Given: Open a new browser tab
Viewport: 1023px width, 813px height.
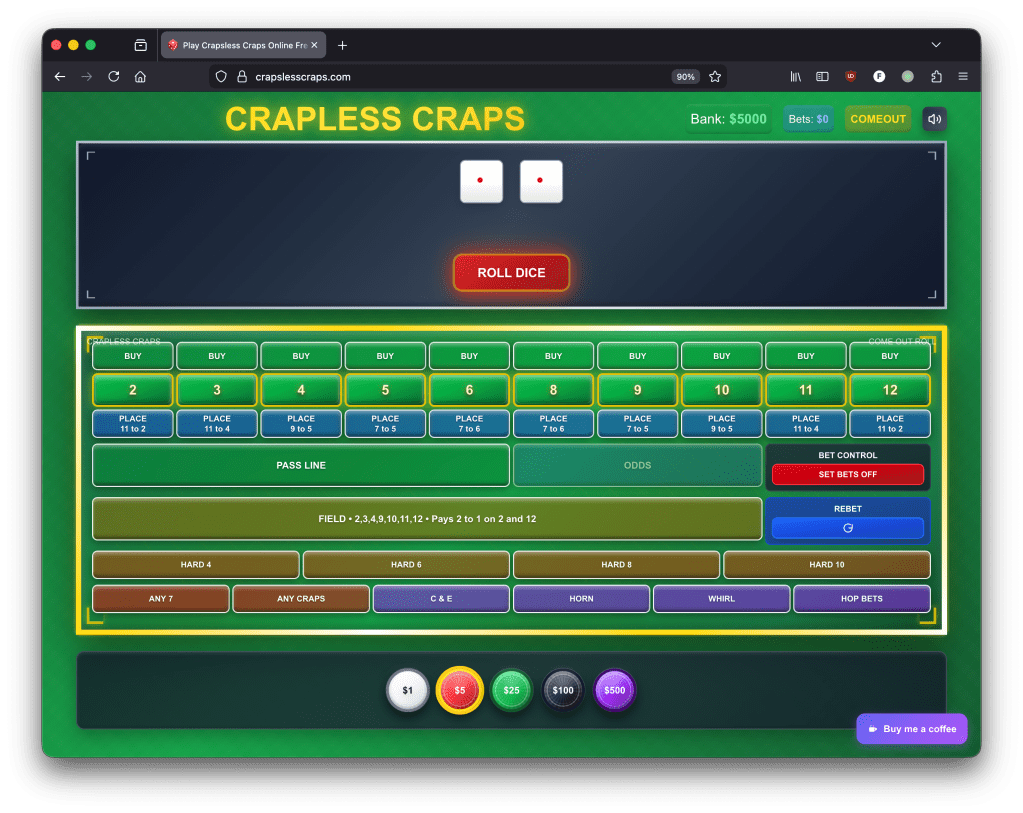Looking at the screenshot, I should [x=342, y=44].
